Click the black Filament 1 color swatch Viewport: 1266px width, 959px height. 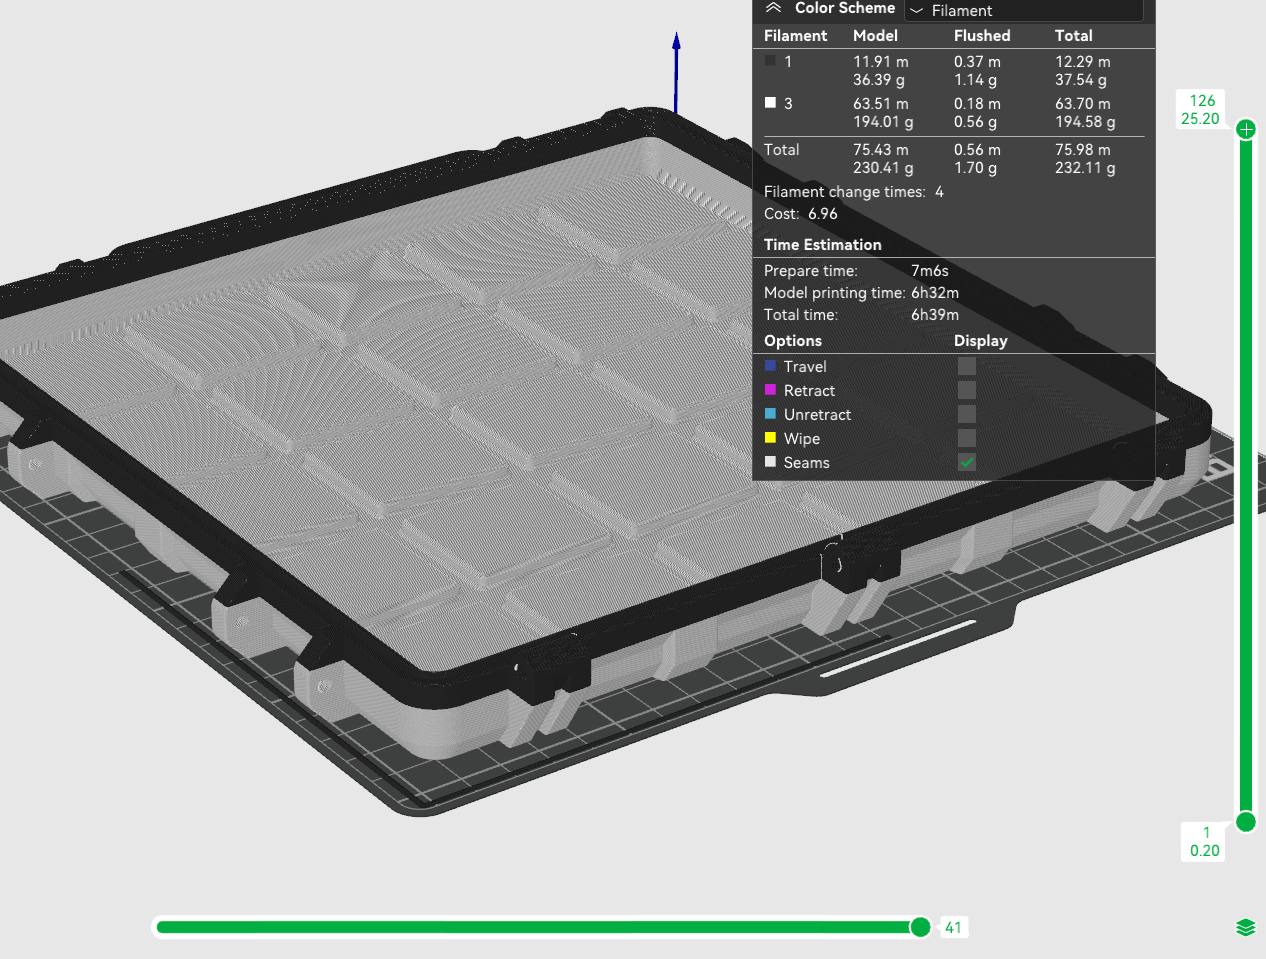[770, 60]
